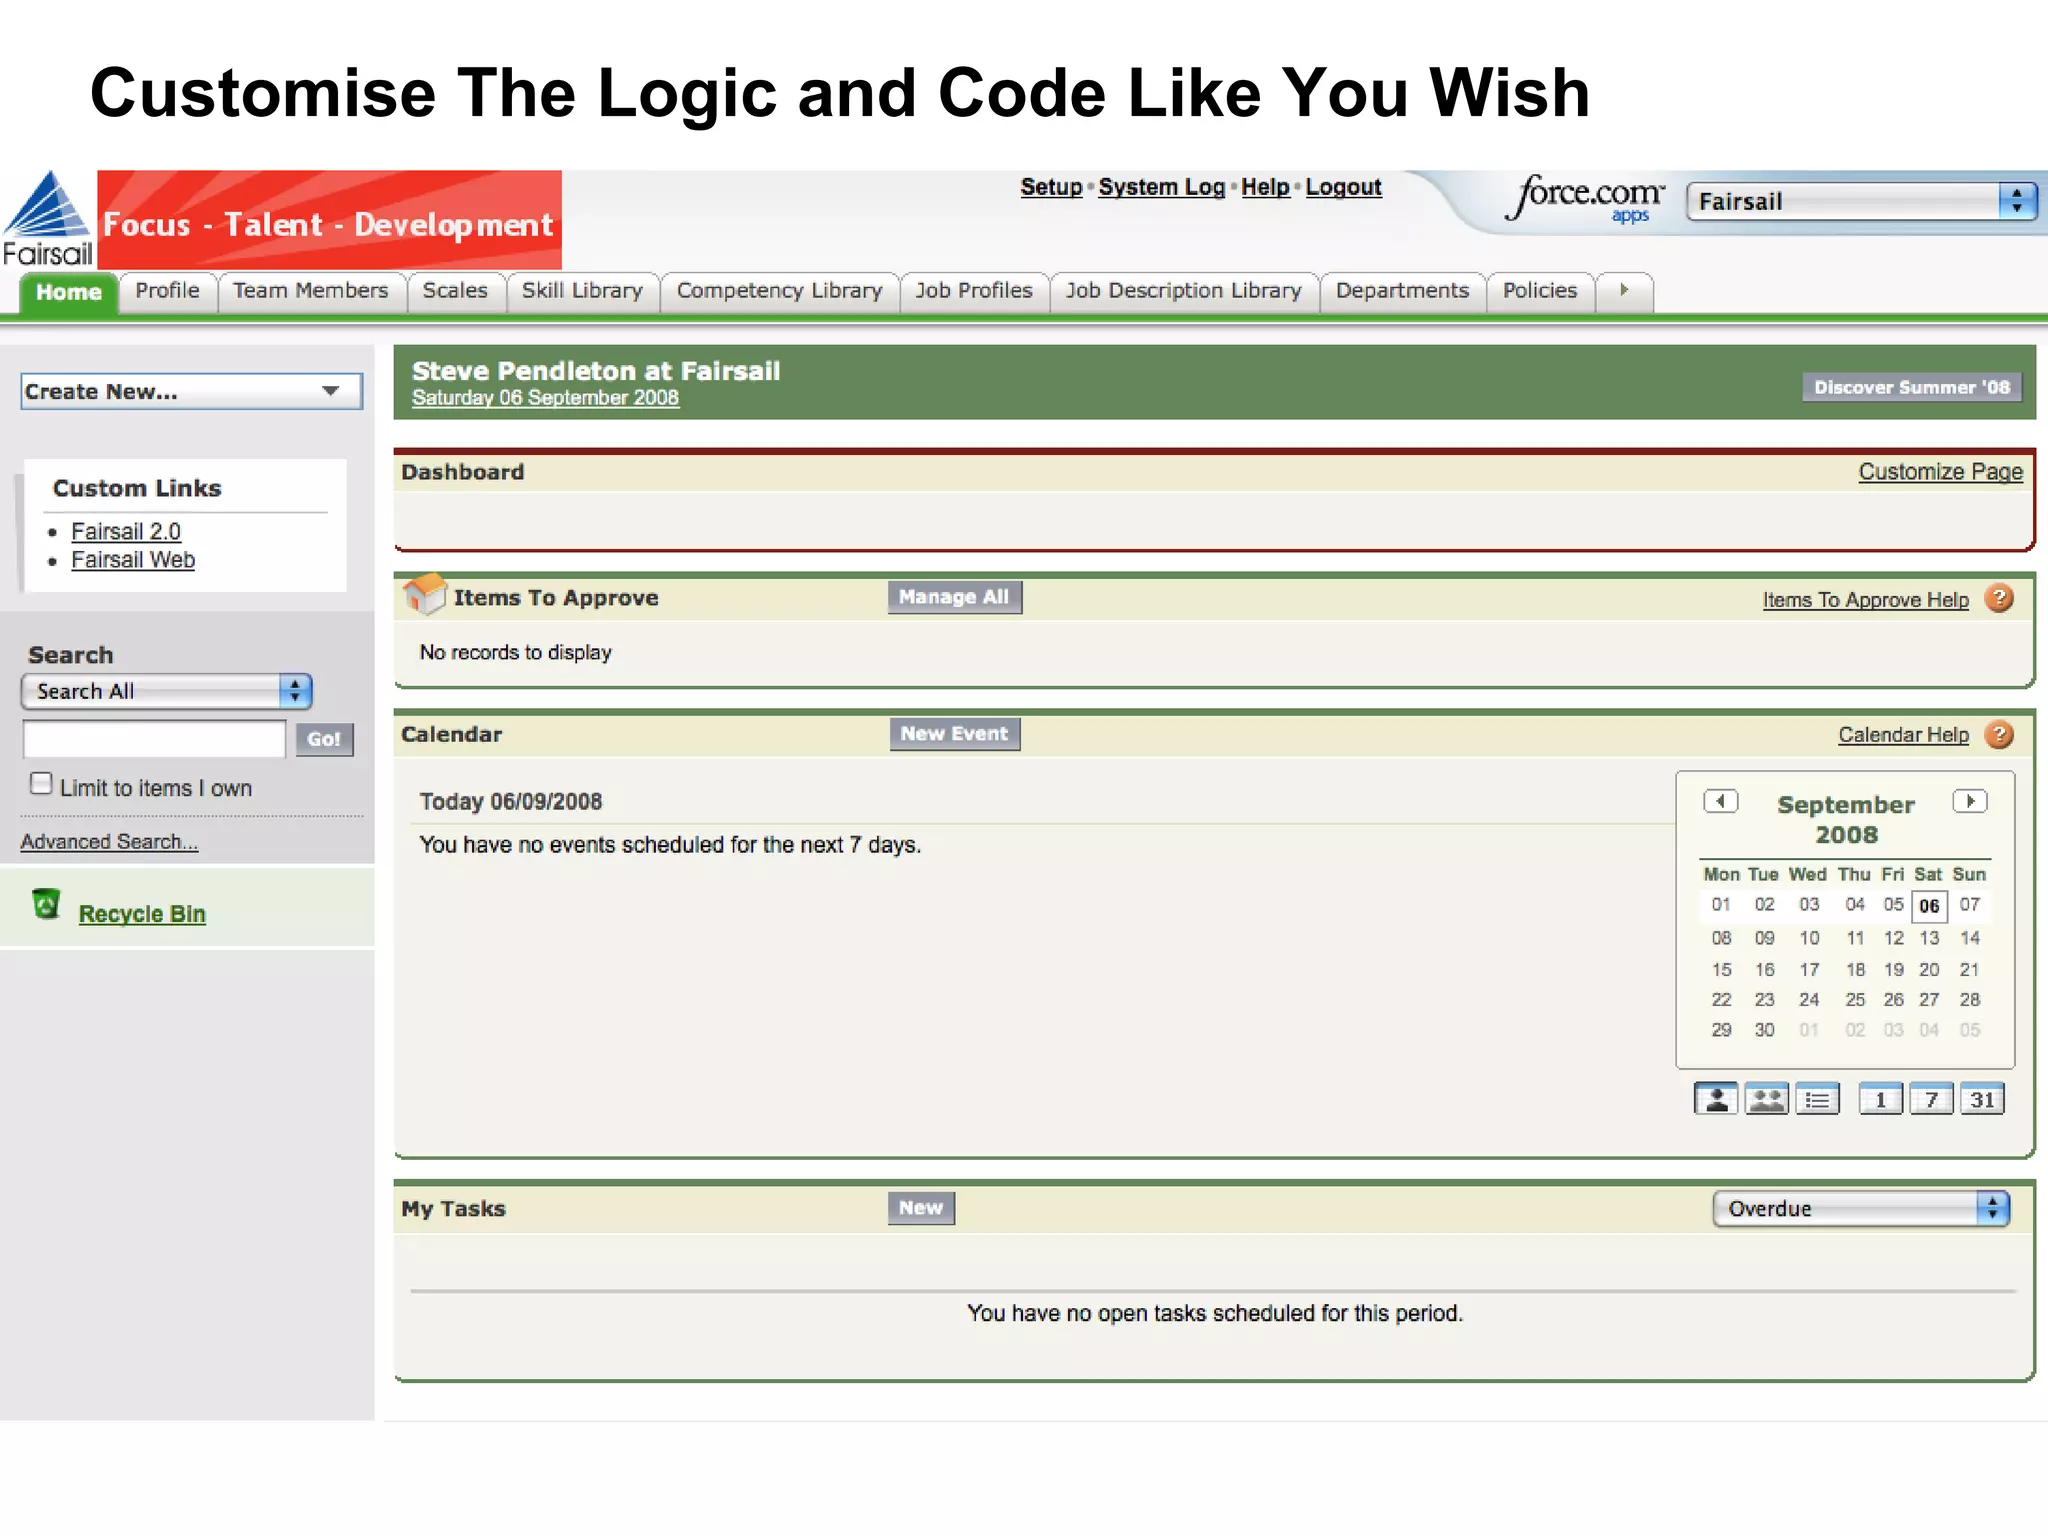The height and width of the screenshot is (1536, 2048).
Task: Switch to Team Members tab
Action: click(311, 291)
